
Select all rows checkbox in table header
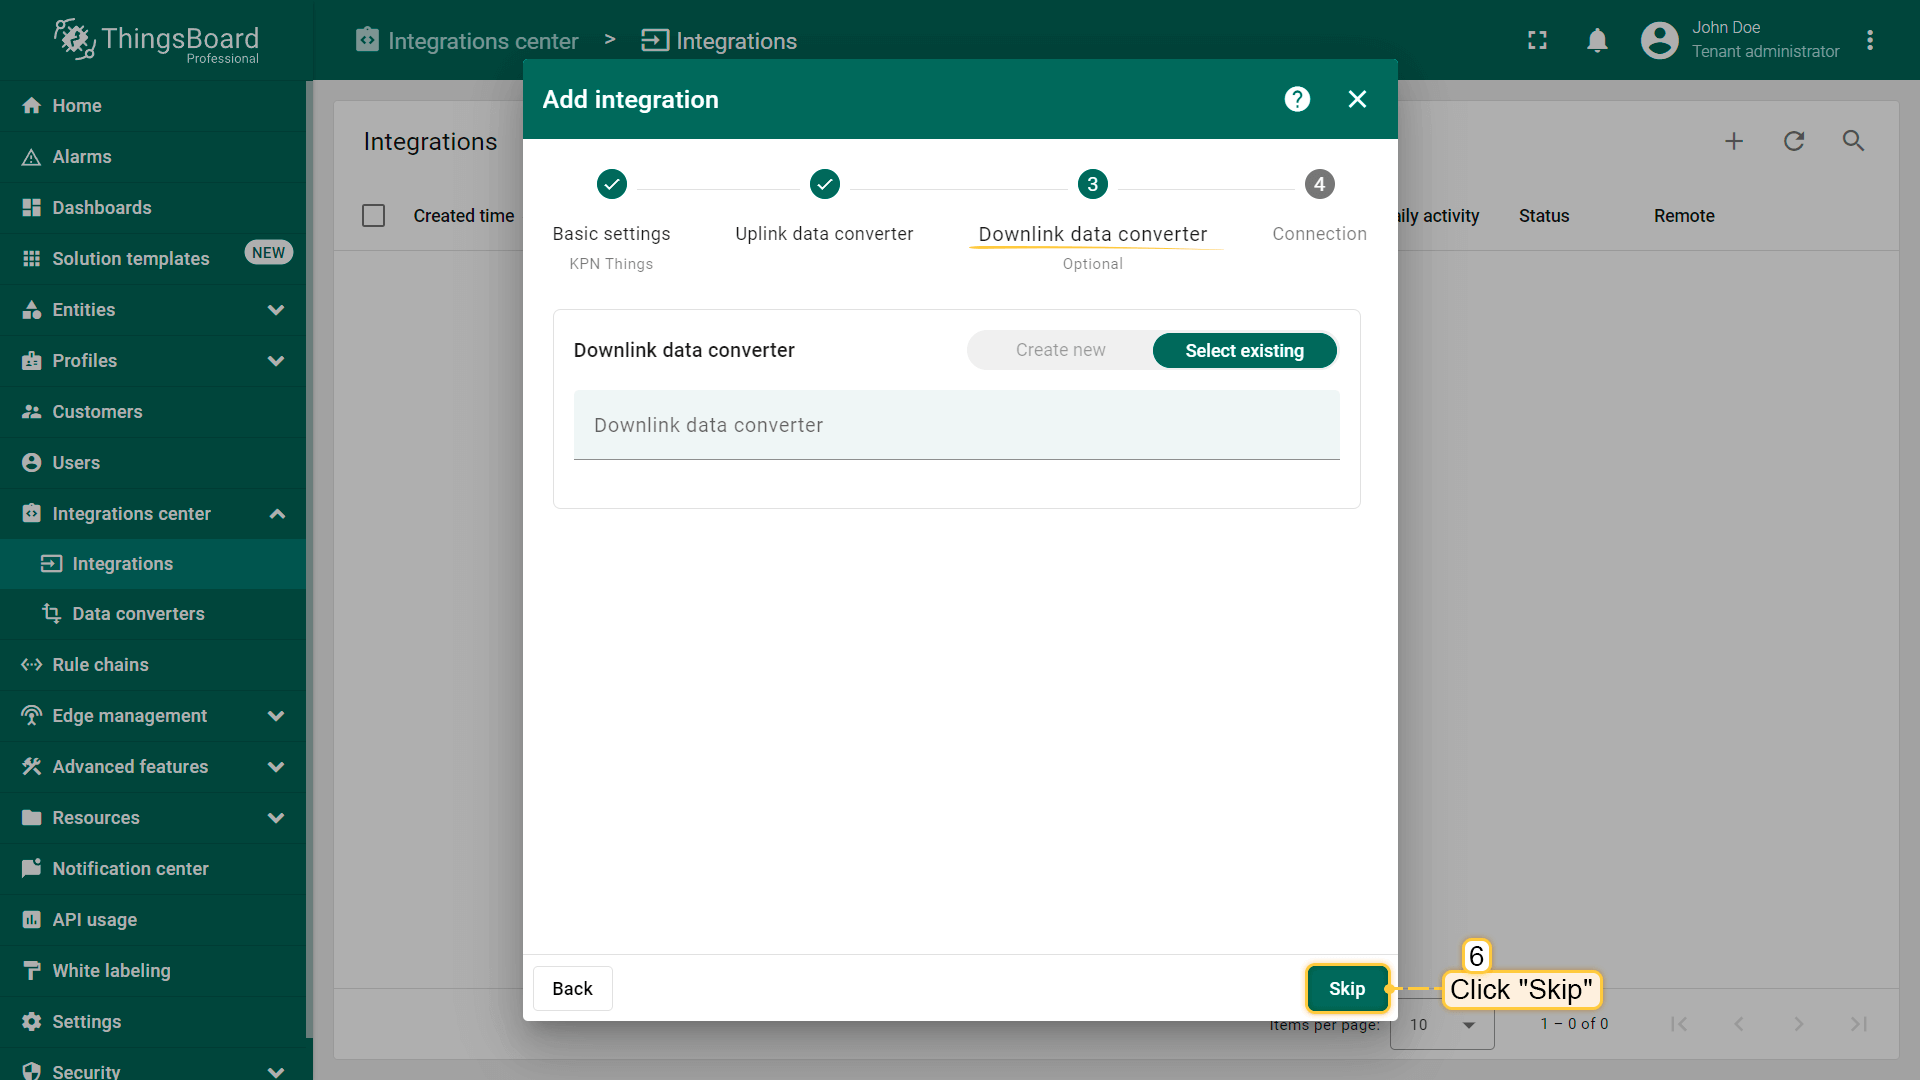(374, 216)
